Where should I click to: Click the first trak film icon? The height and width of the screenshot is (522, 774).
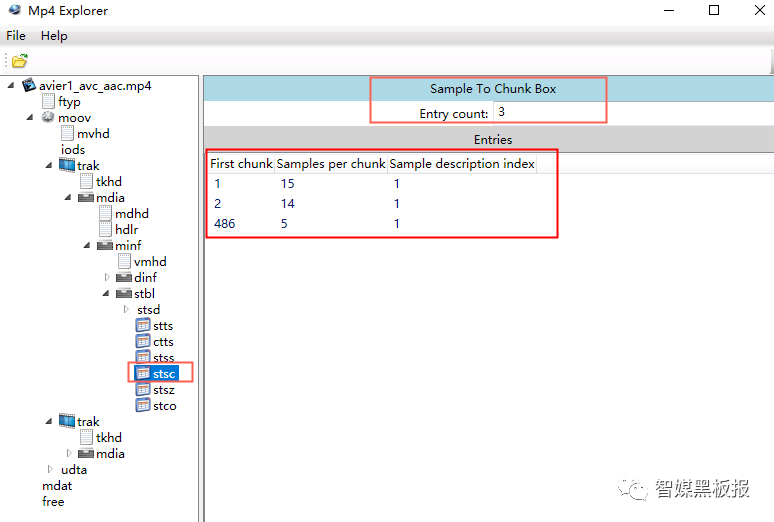[x=67, y=165]
